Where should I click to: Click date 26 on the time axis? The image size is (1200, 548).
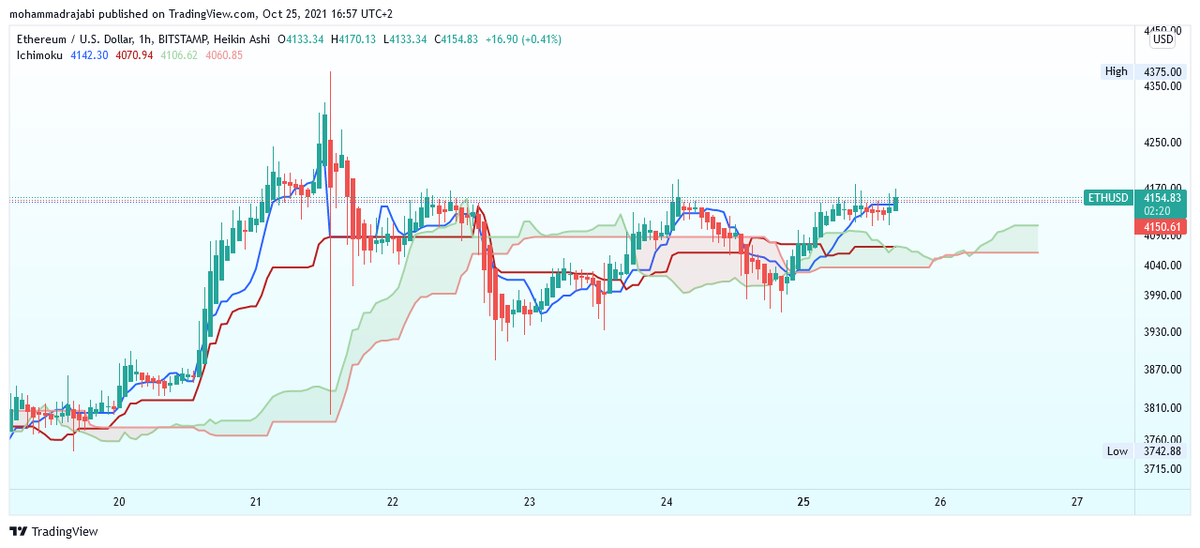tap(940, 502)
